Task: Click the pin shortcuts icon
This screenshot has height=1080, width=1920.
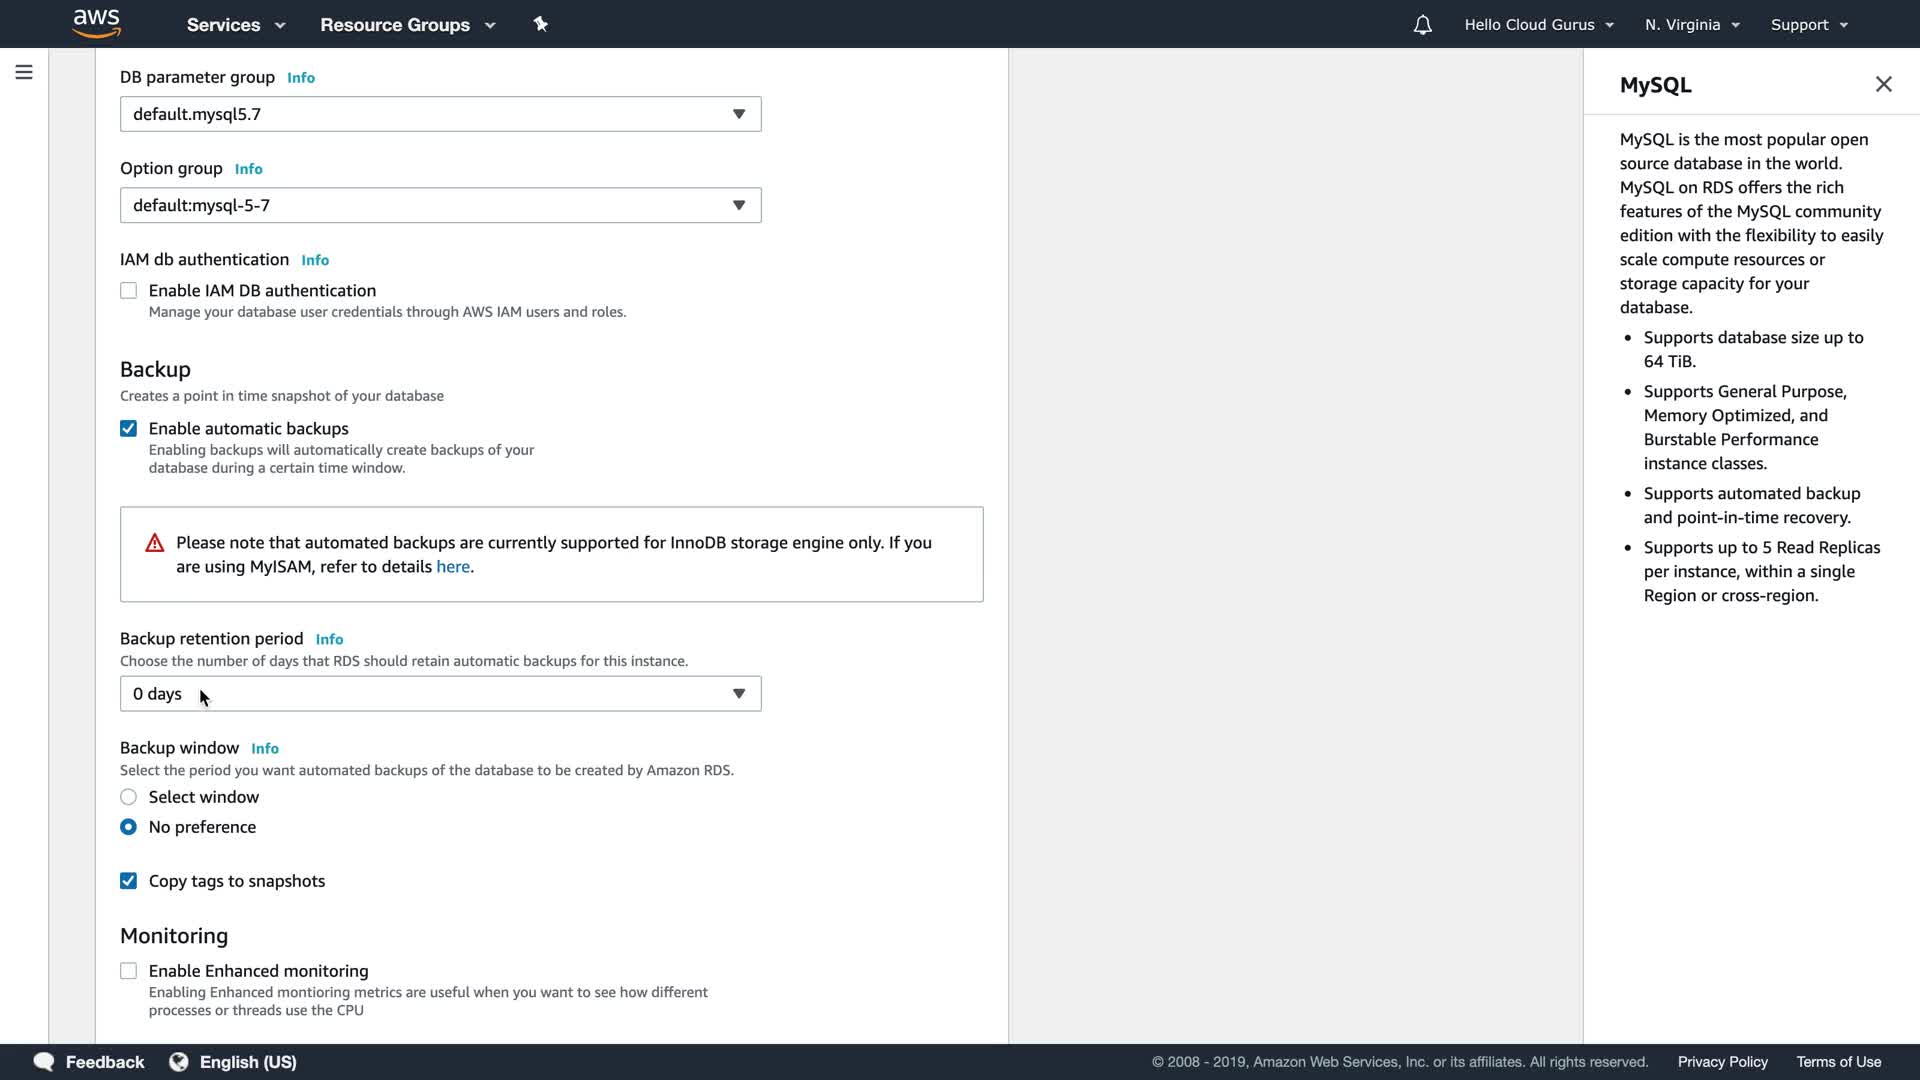Action: (540, 24)
